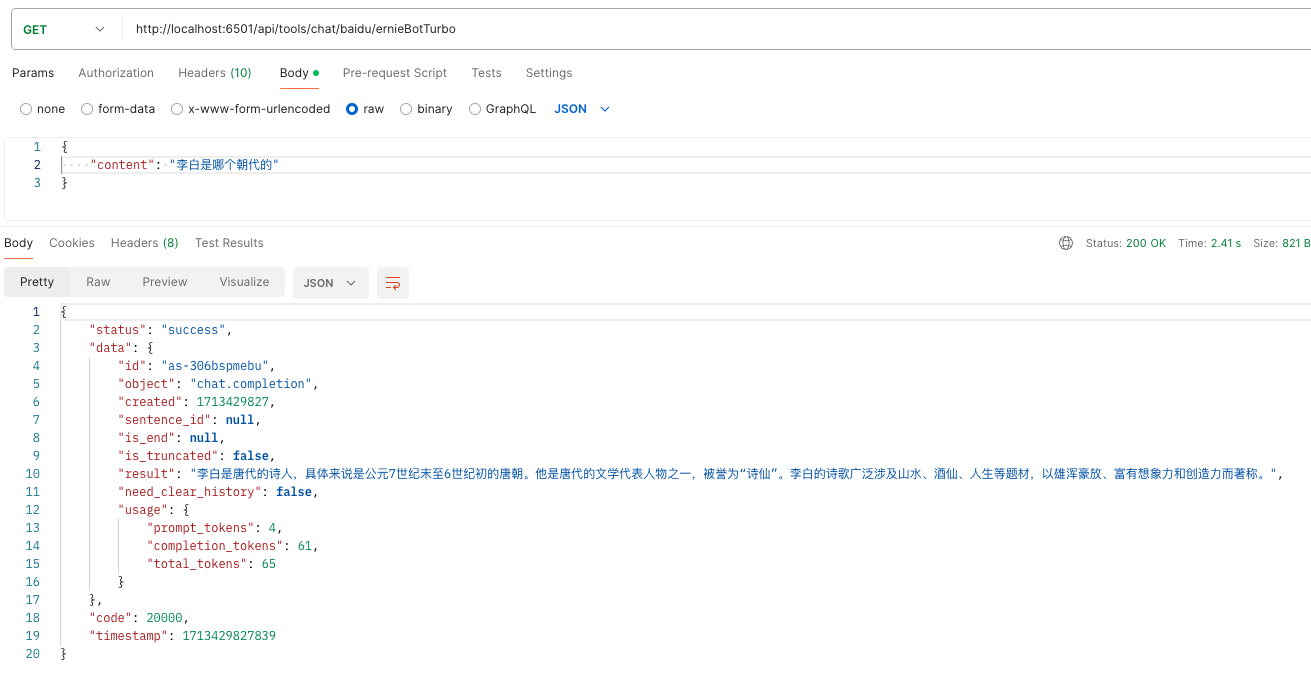Open the Params tab
1311x676 pixels.
pos(33,73)
